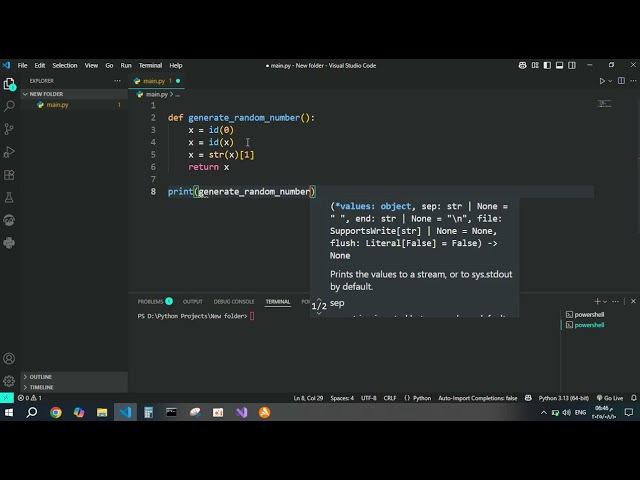Open the Accounts menu icon
The height and width of the screenshot is (480, 640).
pyautogui.click(x=9, y=358)
